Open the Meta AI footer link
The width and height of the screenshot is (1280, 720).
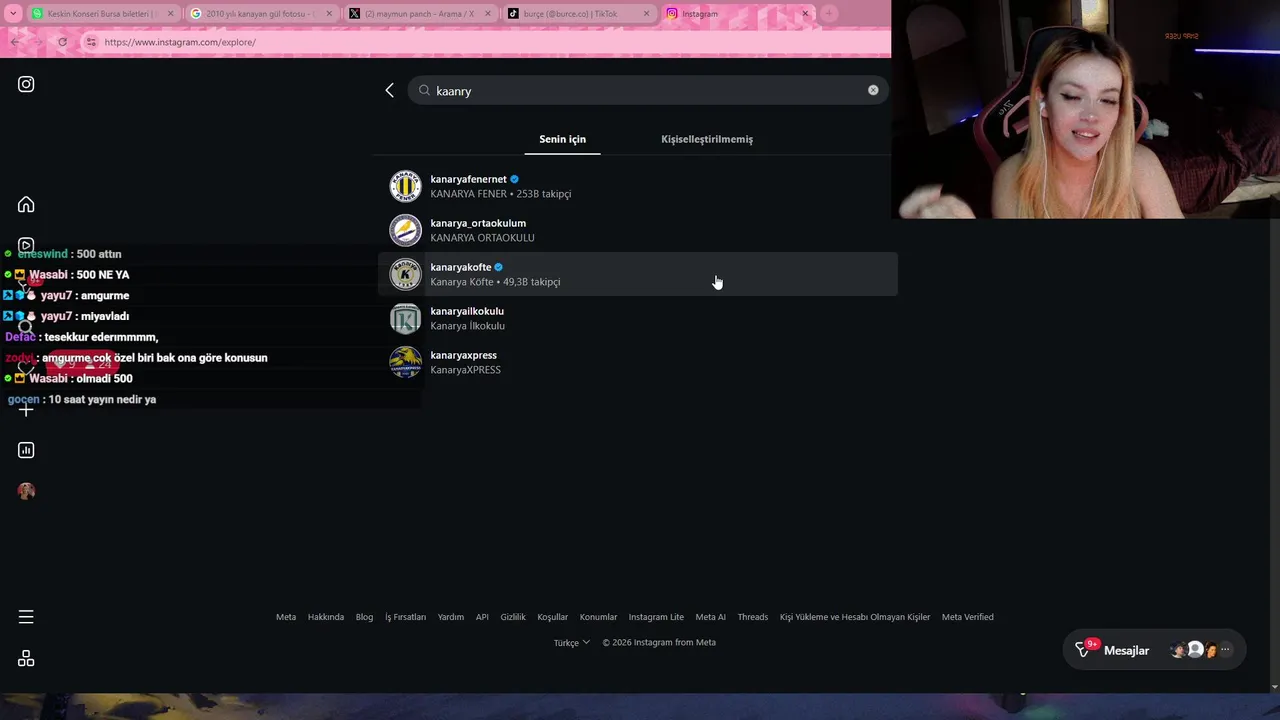click(711, 617)
